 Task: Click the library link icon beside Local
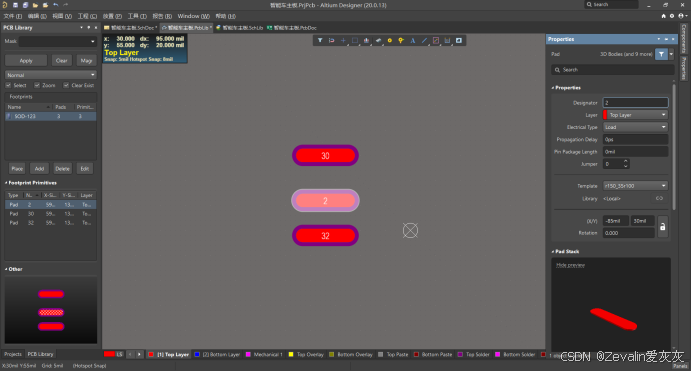[x=659, y=198]
